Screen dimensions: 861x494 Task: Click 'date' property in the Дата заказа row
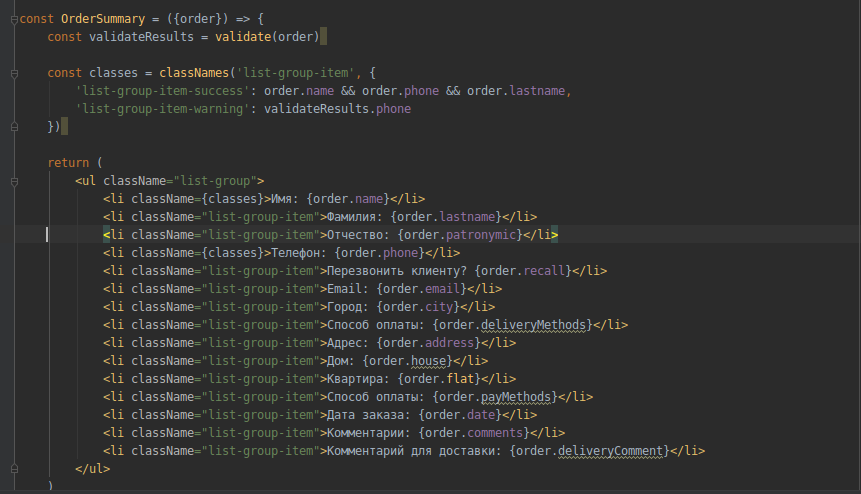pyautogui.click(x=480, y=415)
